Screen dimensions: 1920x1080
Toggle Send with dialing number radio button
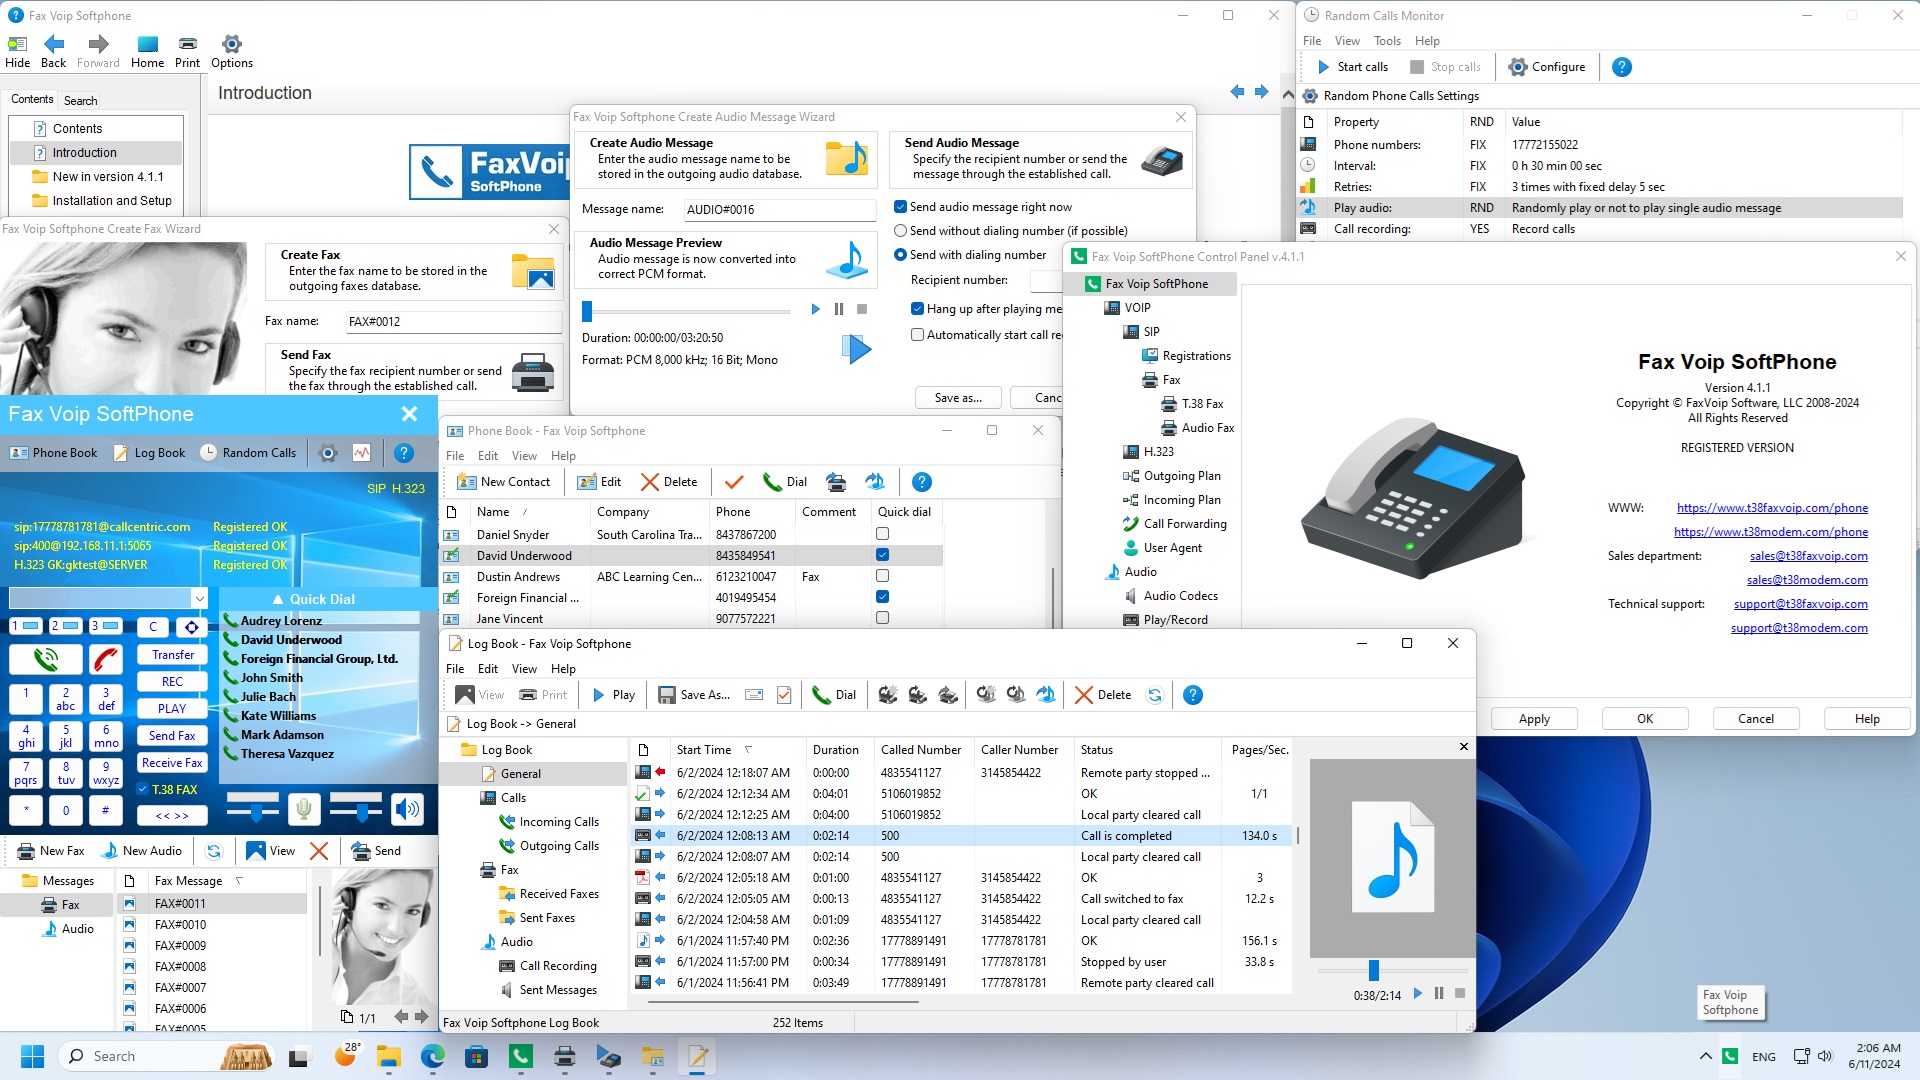(x=899, y=255)
